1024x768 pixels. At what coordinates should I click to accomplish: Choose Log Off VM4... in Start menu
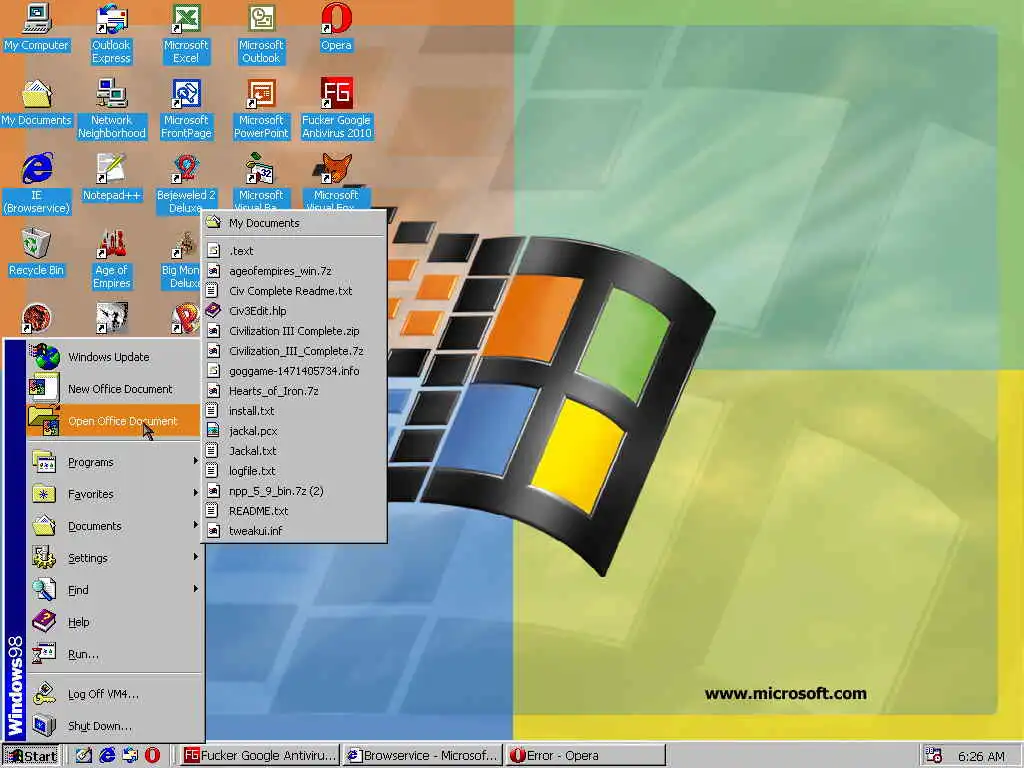(114, 694)
